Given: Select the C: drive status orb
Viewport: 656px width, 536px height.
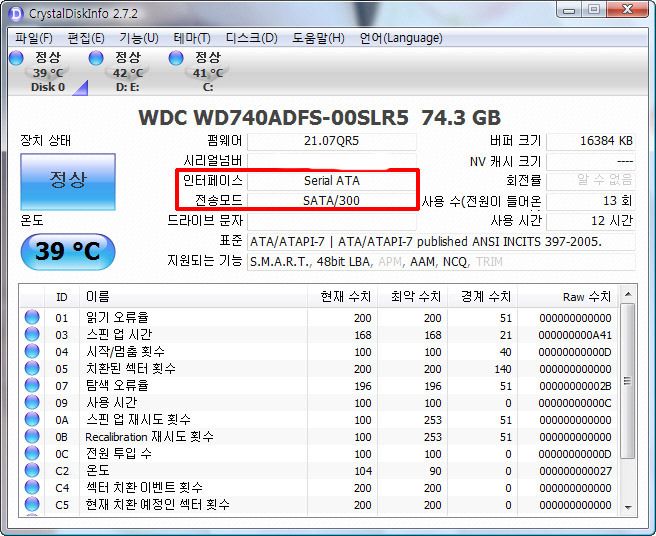Looking at the screenshot, I should (176, 58).
